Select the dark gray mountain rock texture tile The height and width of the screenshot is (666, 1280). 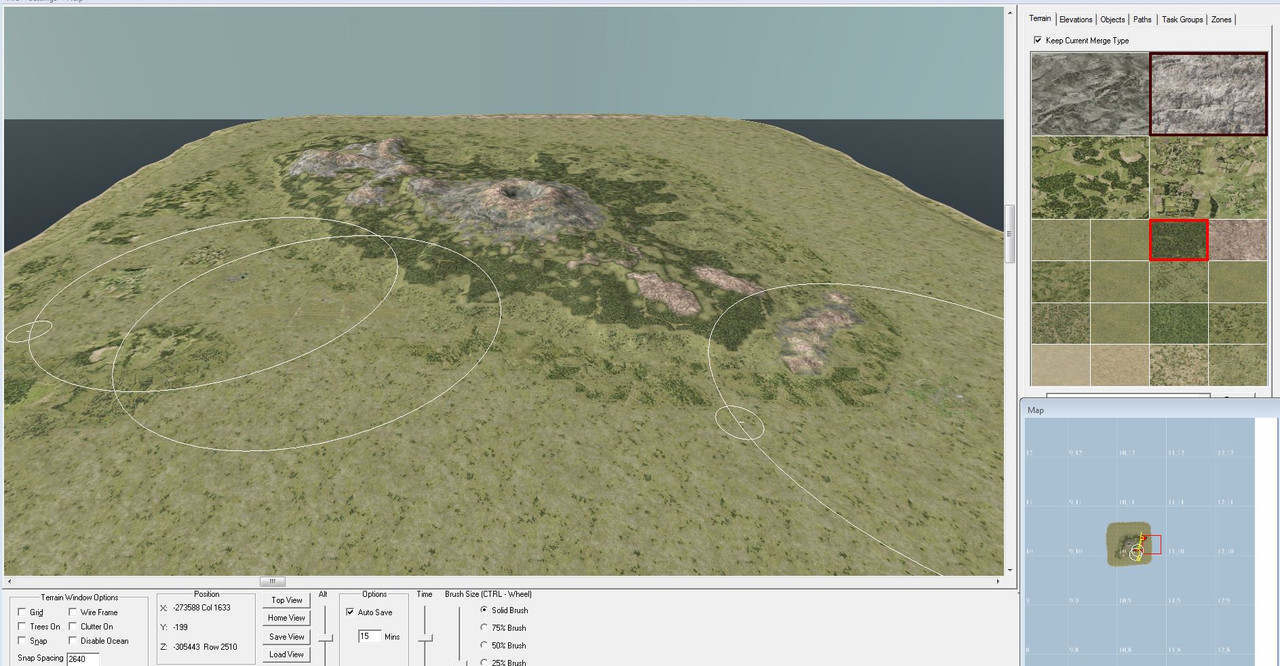pos(1090,93)
